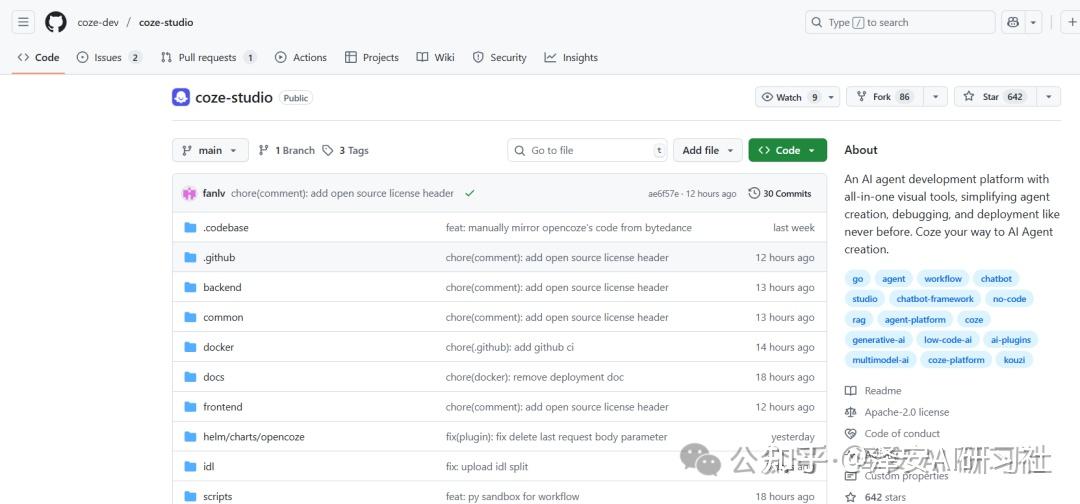Viewport: 1080px width, 504px height.
Task: Click the Watch button
Action: click(789, 97)
